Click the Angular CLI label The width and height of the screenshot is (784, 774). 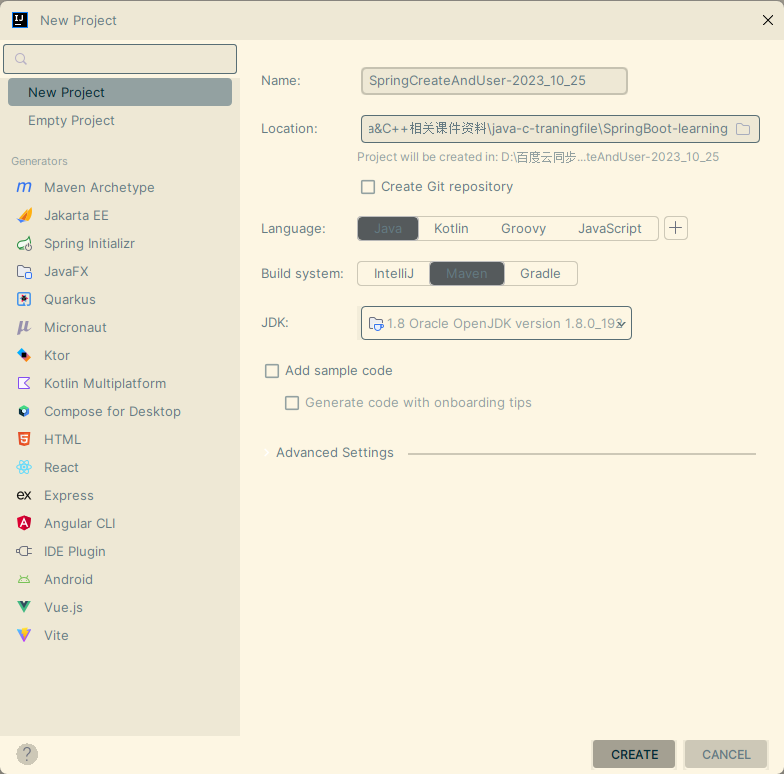[x=80, y=524]
